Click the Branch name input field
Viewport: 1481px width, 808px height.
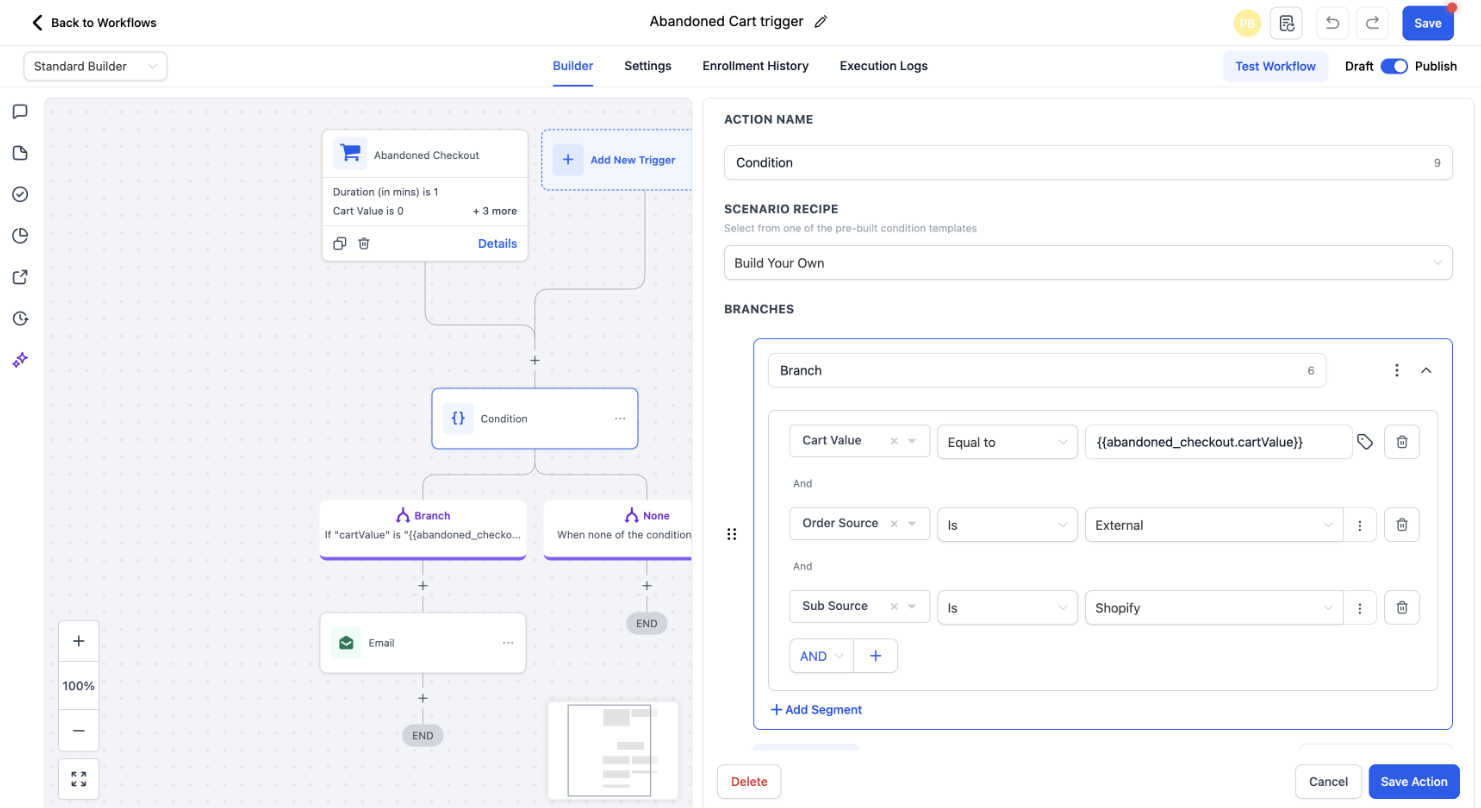click(x=1047, y=370)
